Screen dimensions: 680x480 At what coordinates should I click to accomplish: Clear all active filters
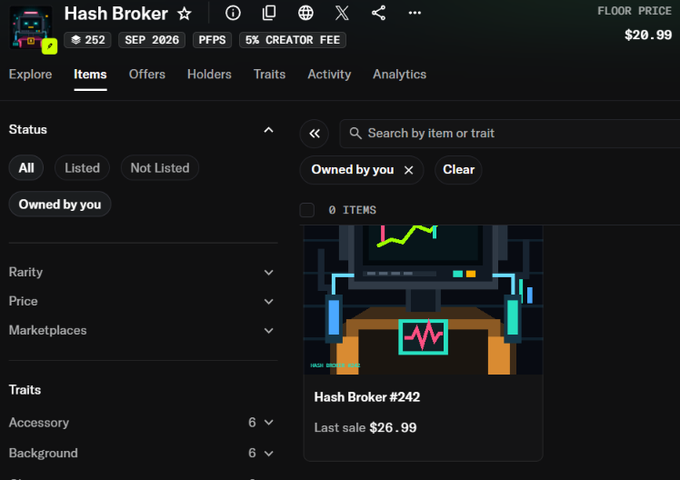458,170
